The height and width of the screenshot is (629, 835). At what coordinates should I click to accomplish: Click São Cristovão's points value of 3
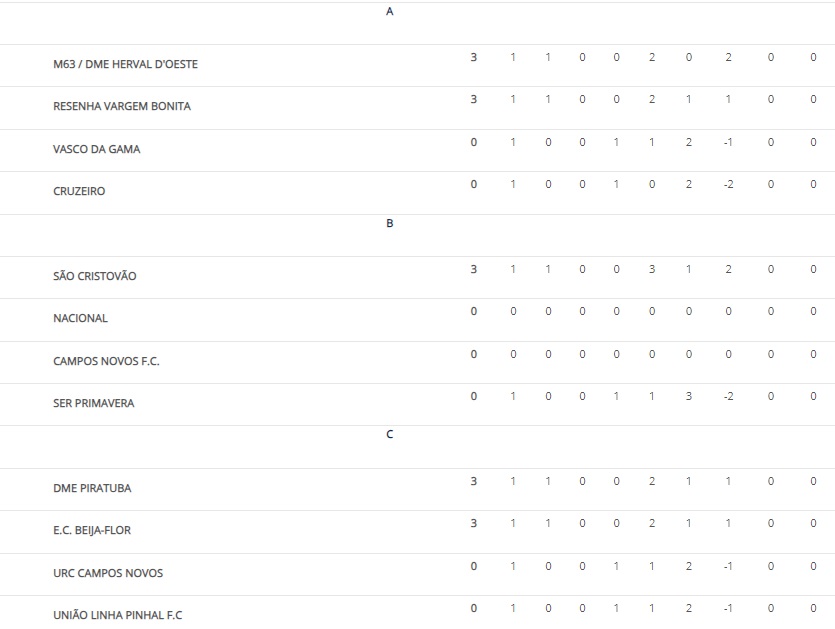click(473, 269)
